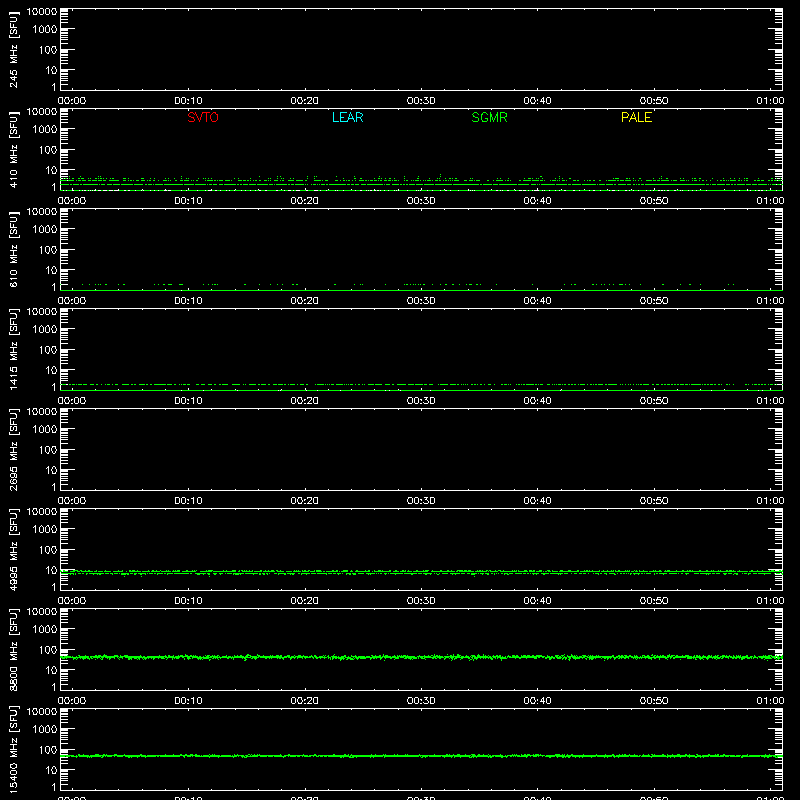This screenshot has width=800, height=800.
Task: Click the dashed green trace in the 1415 MHz panel
Action: 421,384
